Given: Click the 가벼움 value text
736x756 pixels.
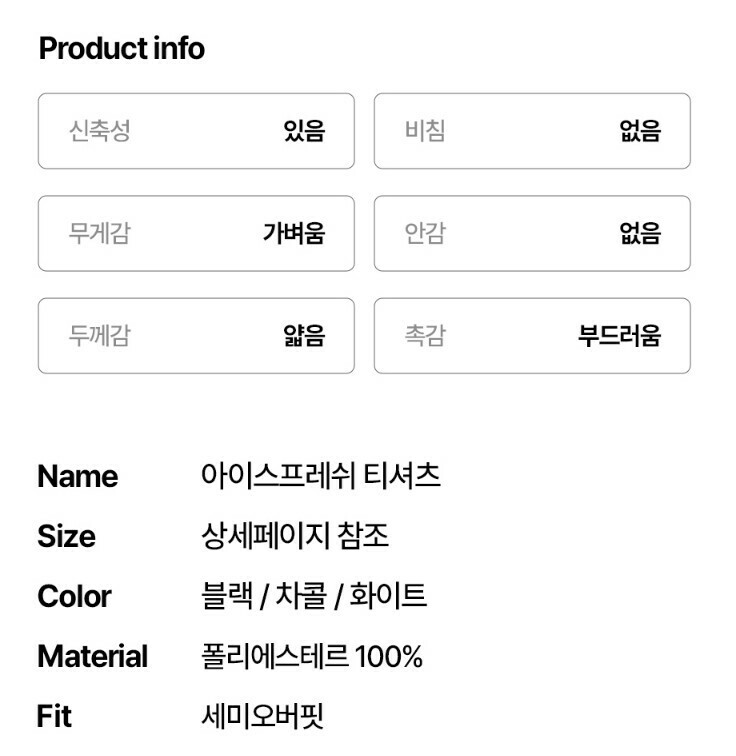Looking at the screenshot, I should click(294, 234).
